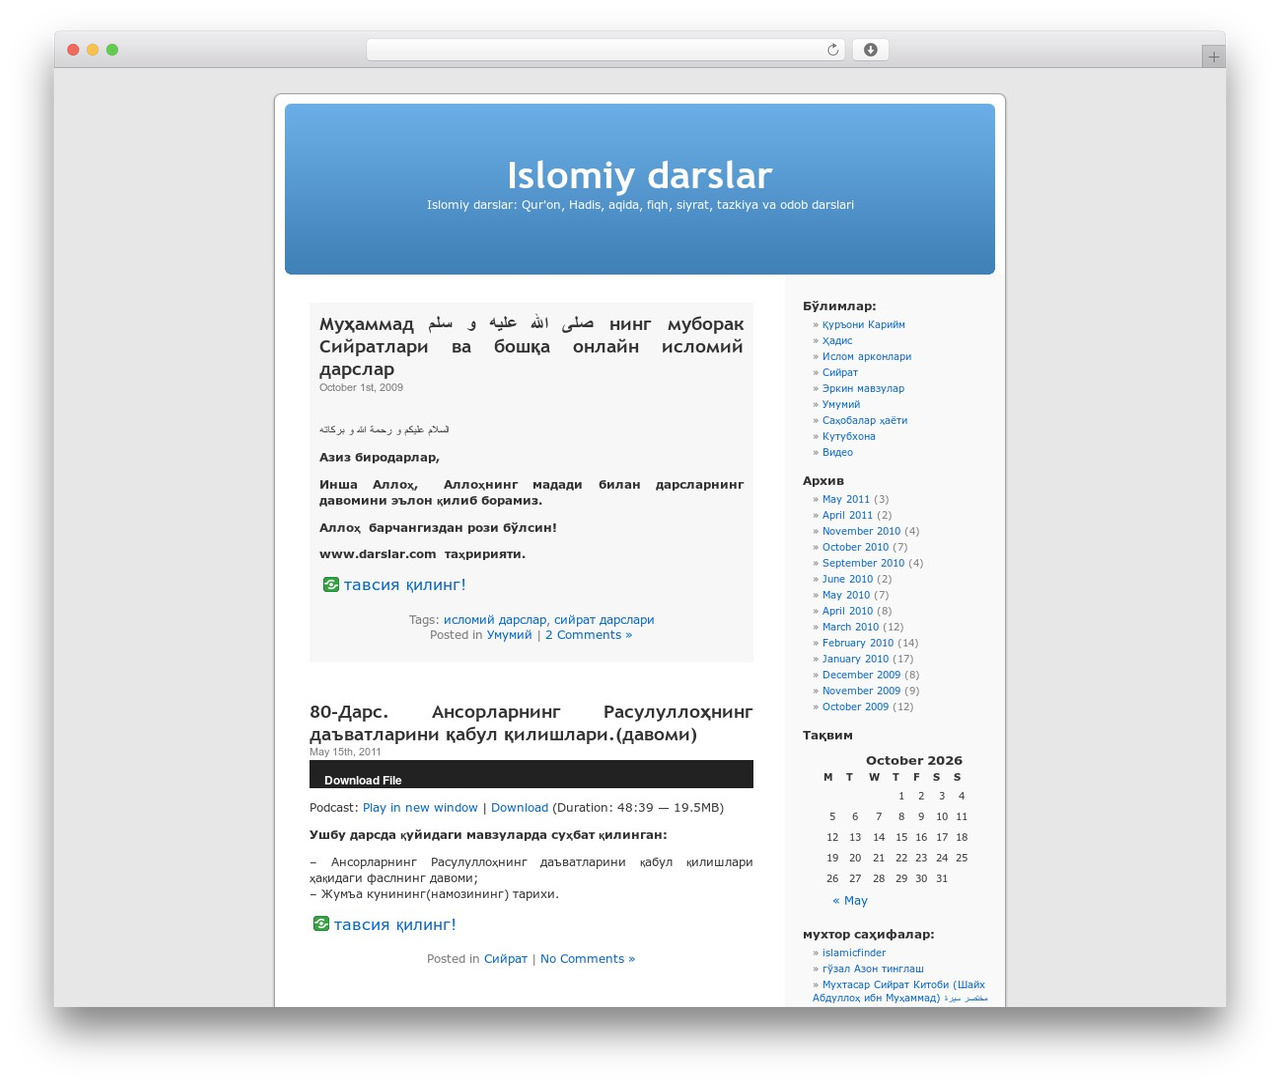Click share icon in the October 1st post
Screen dimensions: 1280x1084
pos(331,584)
